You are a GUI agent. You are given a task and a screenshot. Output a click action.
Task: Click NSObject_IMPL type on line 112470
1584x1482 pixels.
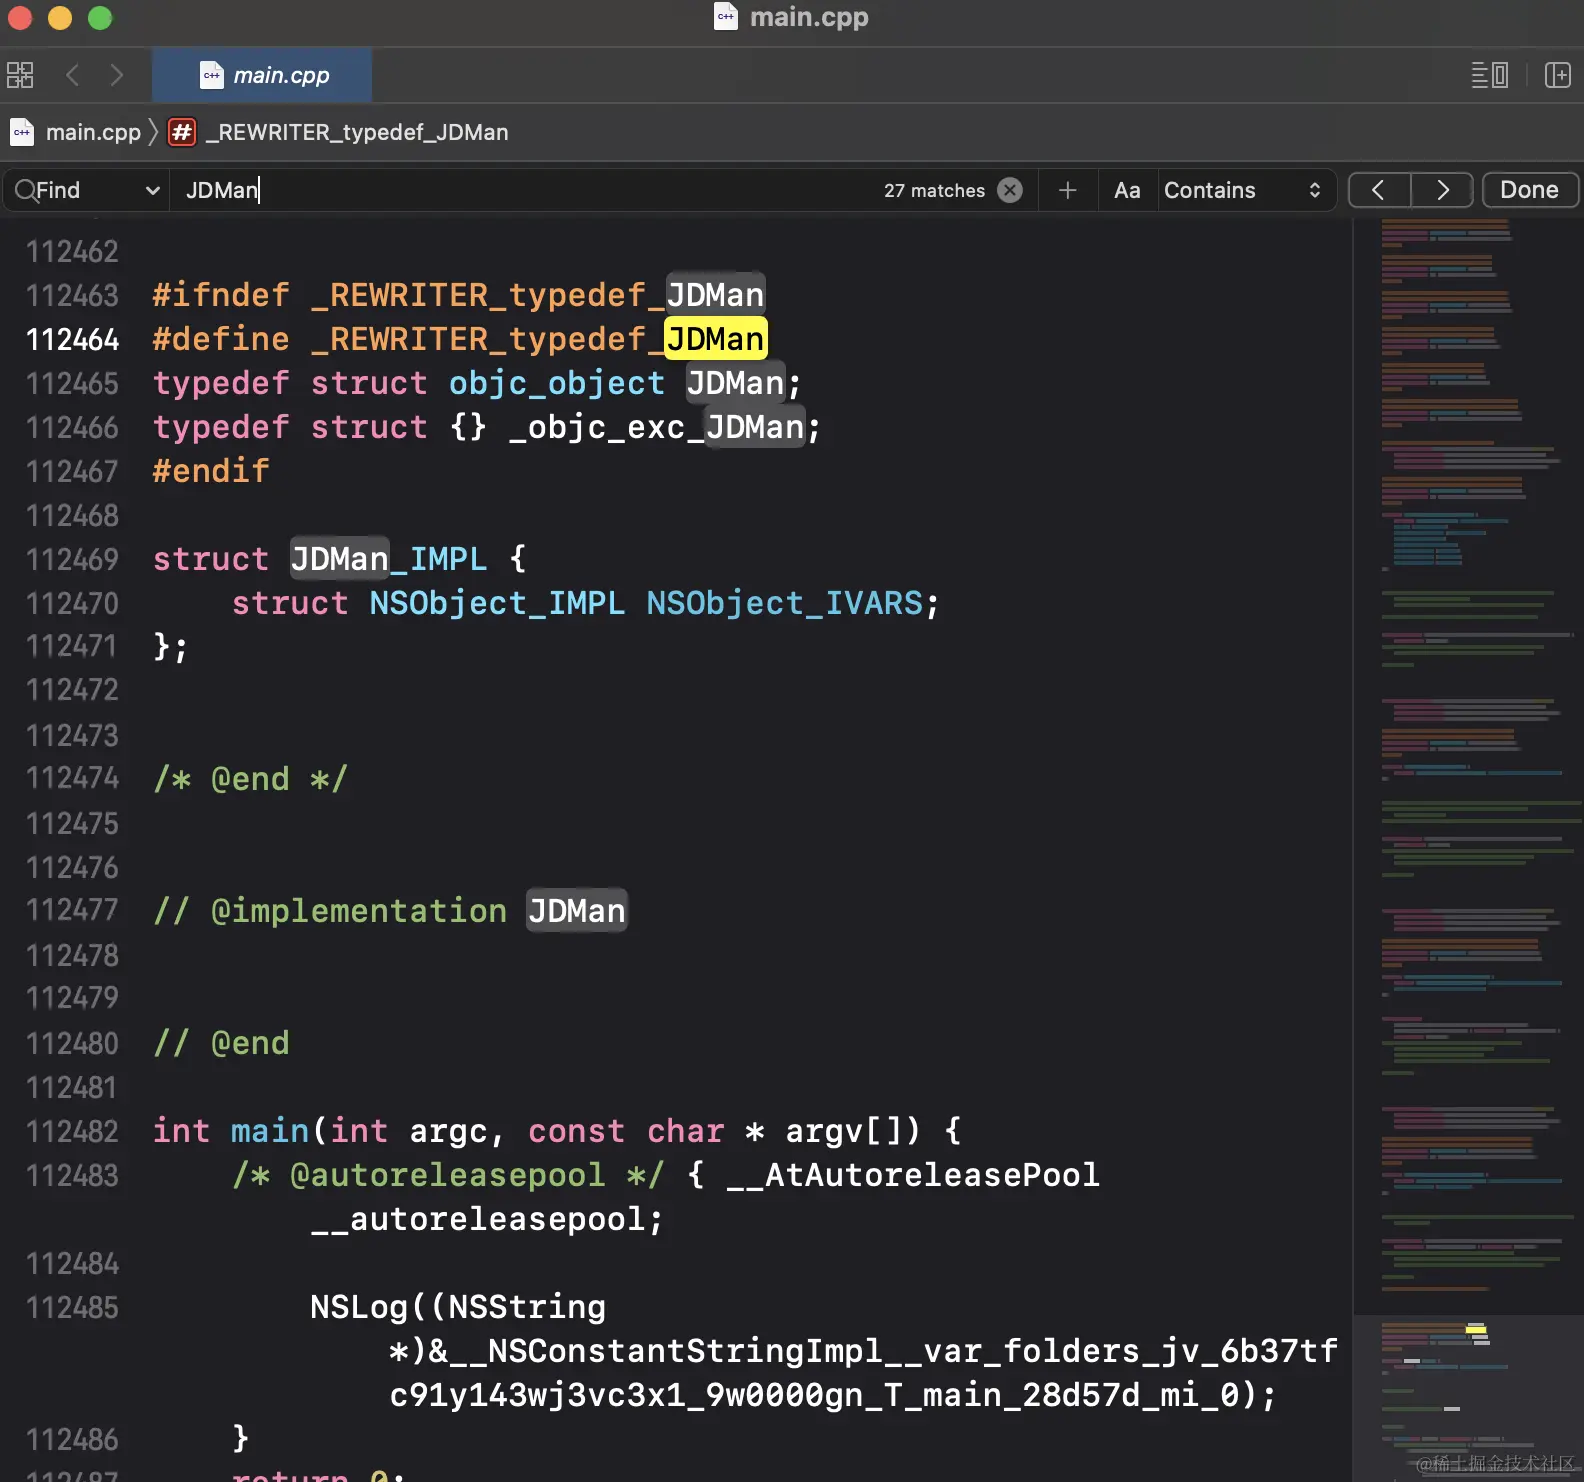click(497, 603)
